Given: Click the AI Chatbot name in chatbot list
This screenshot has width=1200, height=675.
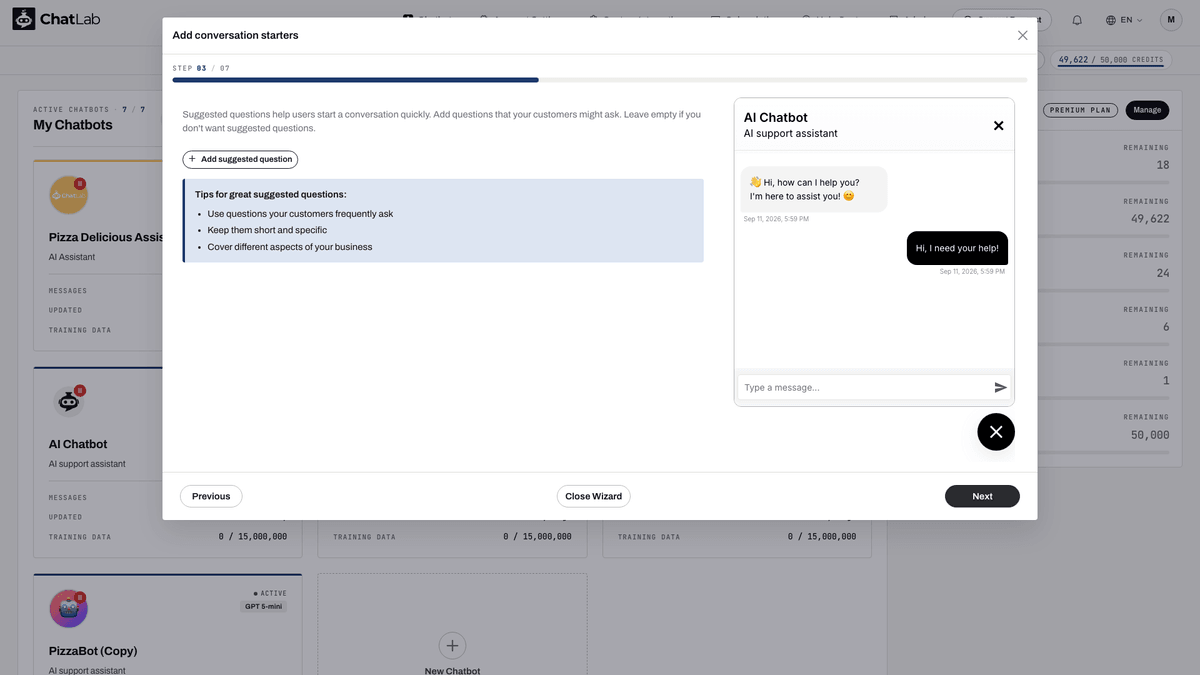Looking at the screenshot, I should 78,444.
